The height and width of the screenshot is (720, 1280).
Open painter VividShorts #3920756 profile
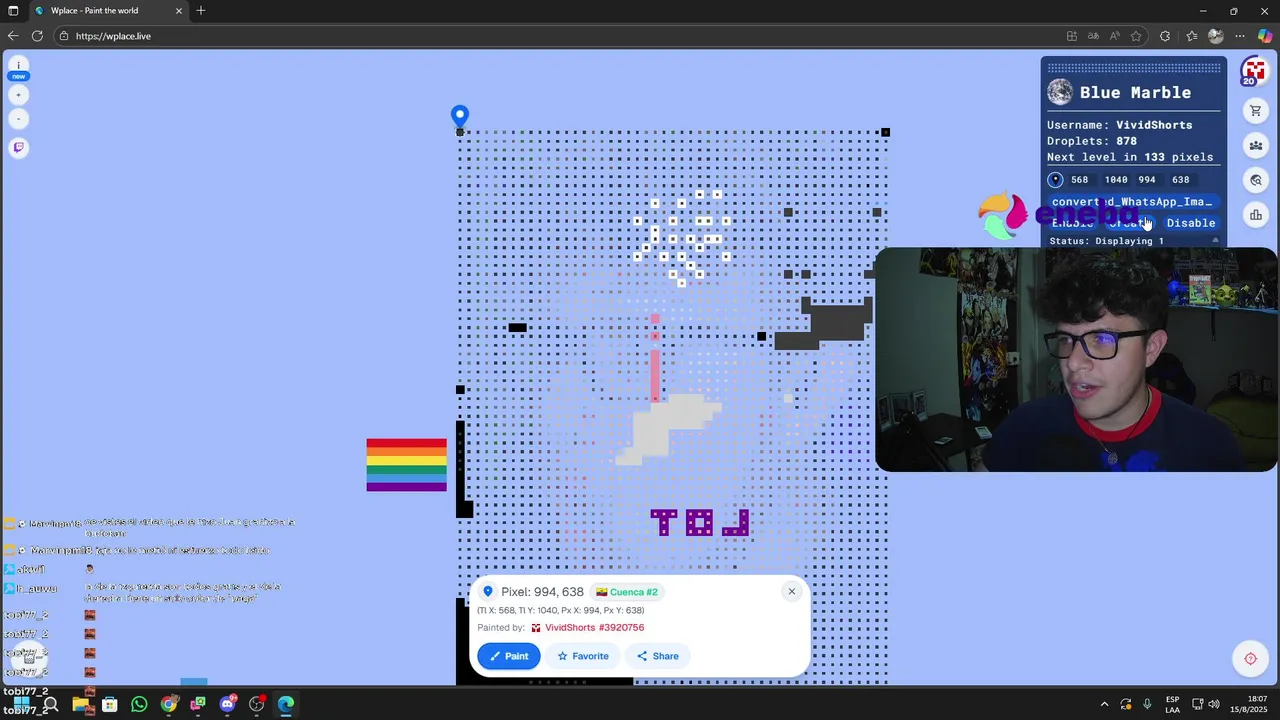(594, 628)
